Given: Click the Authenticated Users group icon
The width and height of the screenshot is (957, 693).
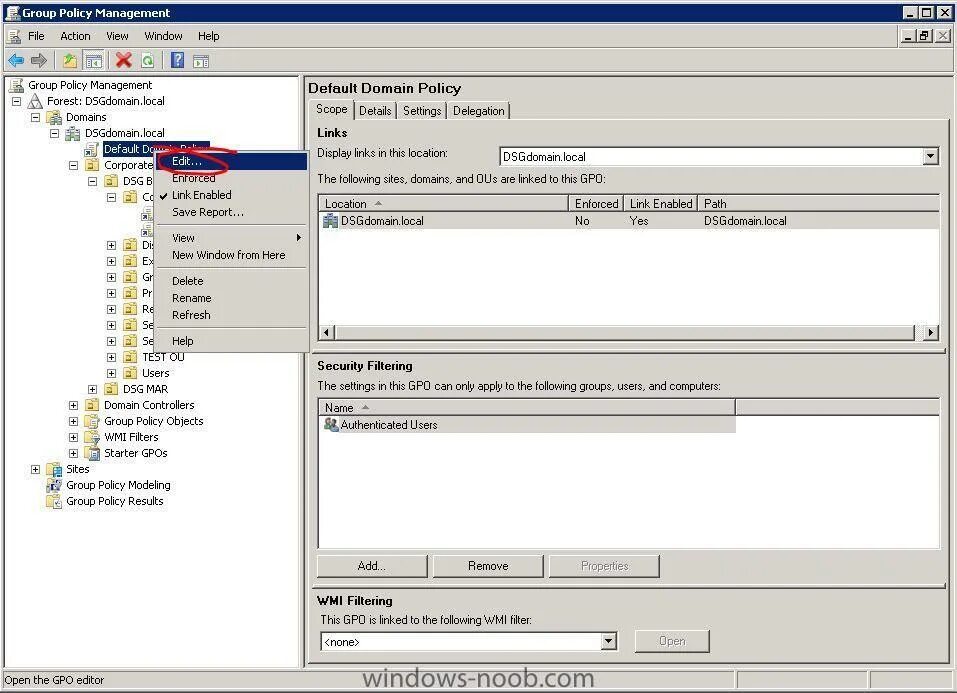Looking at the screenshot, I should click(331, 425).
